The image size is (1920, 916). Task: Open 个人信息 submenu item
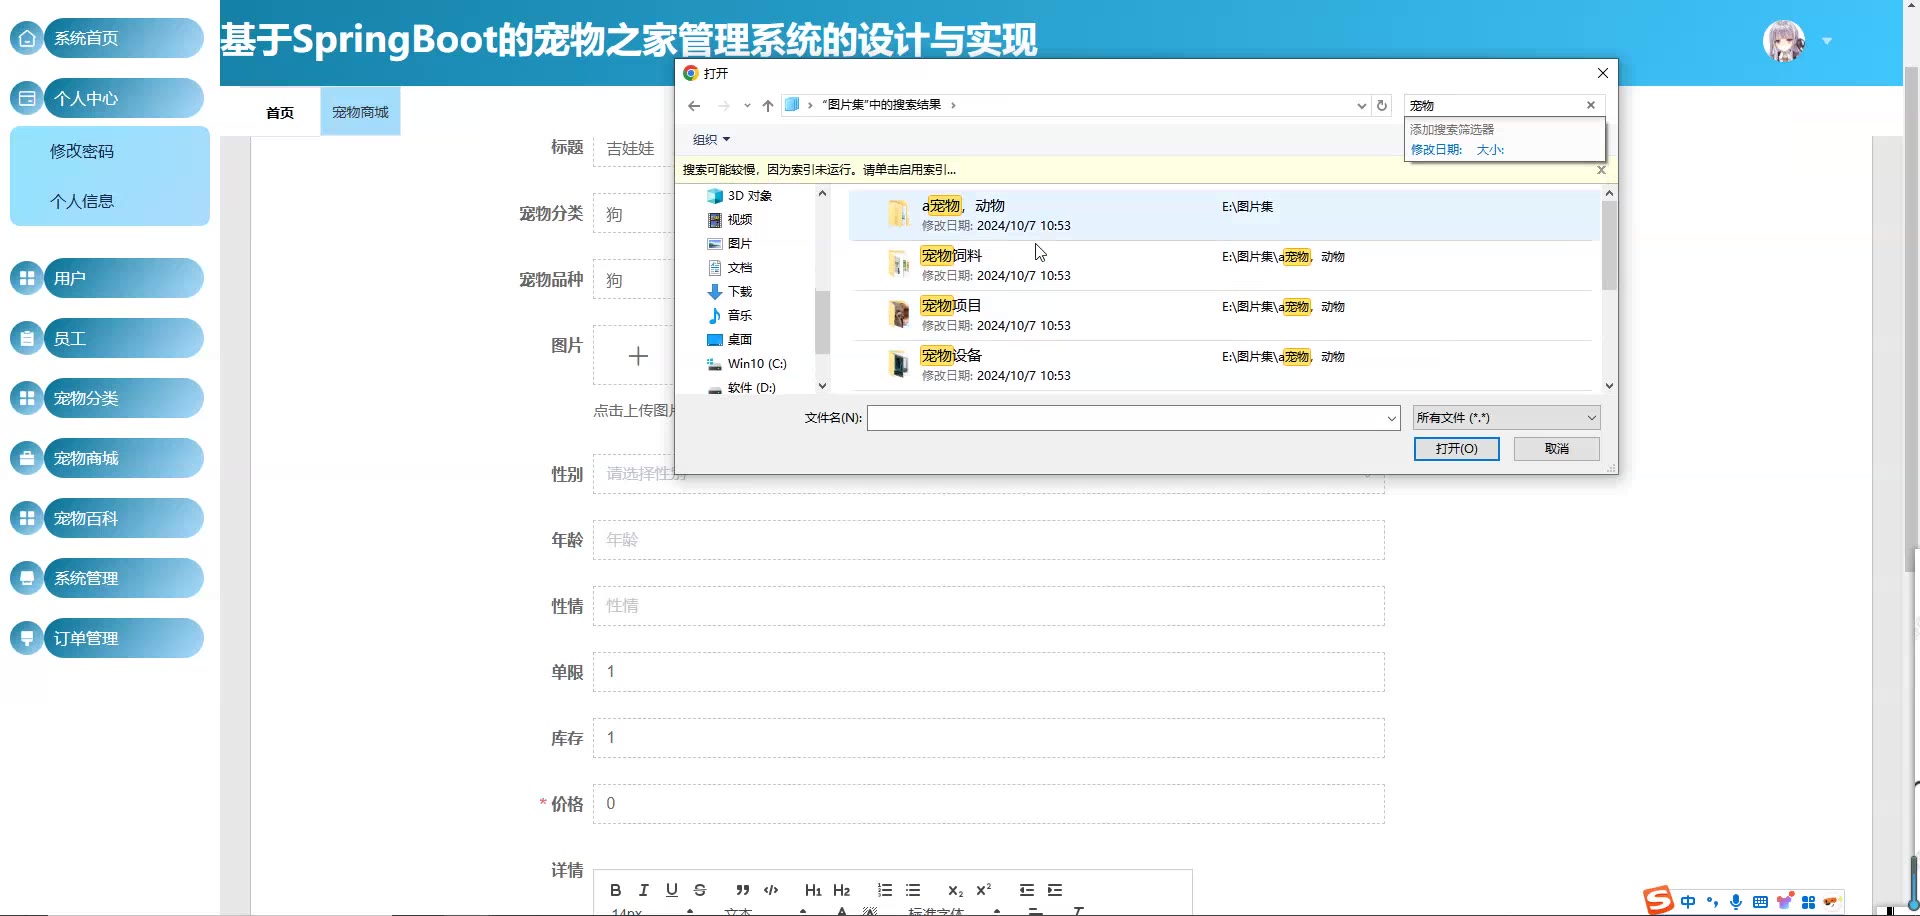(x=82, y=201)
